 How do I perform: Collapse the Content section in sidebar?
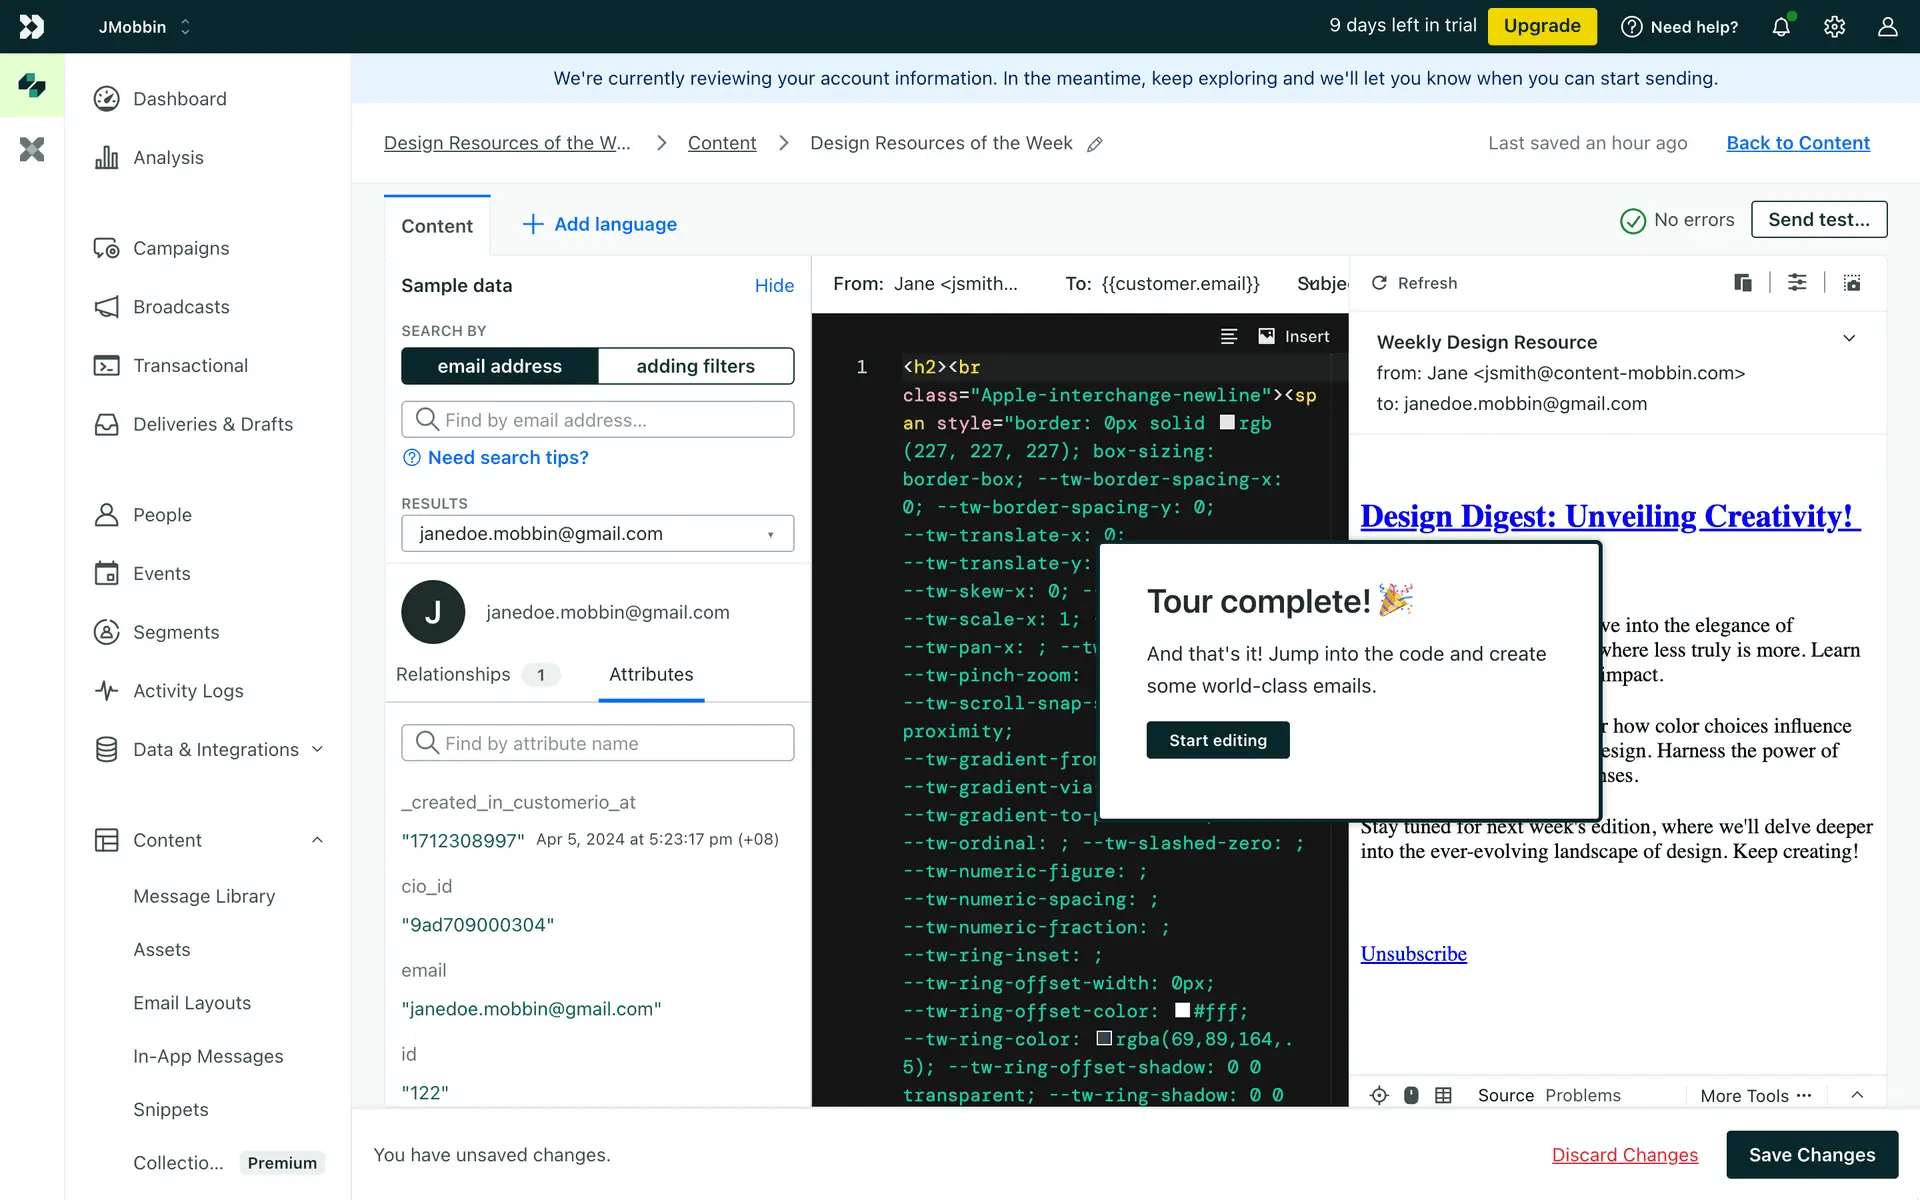pos(317,840)
